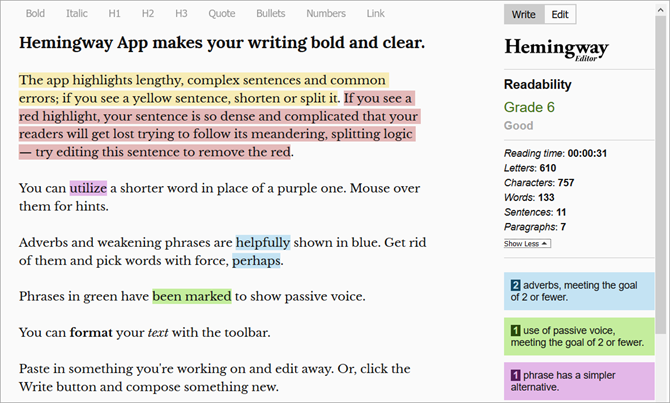Click the blue highlighted word "perhaps"
Viewport: 670px width, 403px height.
[256, 261]
